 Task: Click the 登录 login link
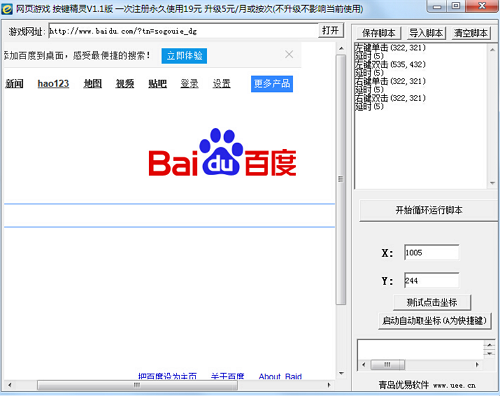(190, 84)
